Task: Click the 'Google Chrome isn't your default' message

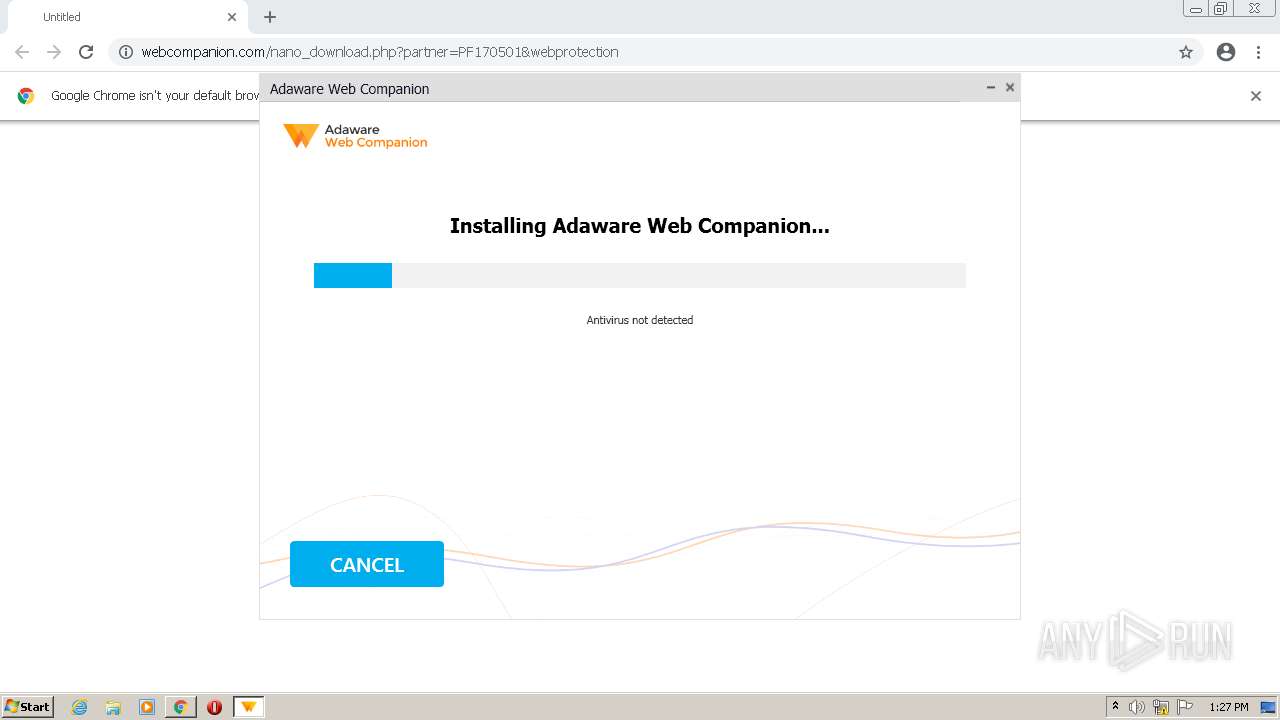Action: pyautogui.click(x=155, y=96)
